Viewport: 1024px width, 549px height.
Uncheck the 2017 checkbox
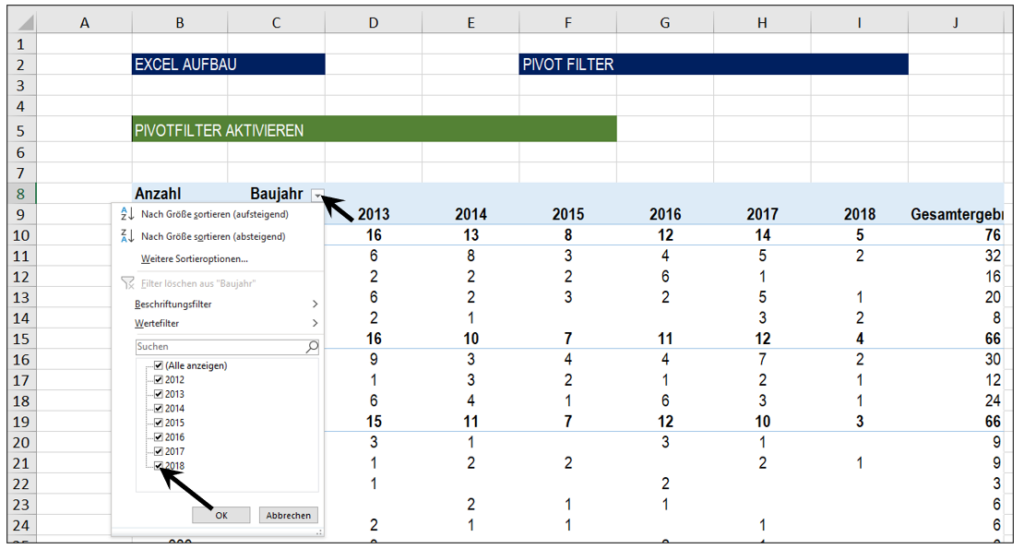(158, 452)
